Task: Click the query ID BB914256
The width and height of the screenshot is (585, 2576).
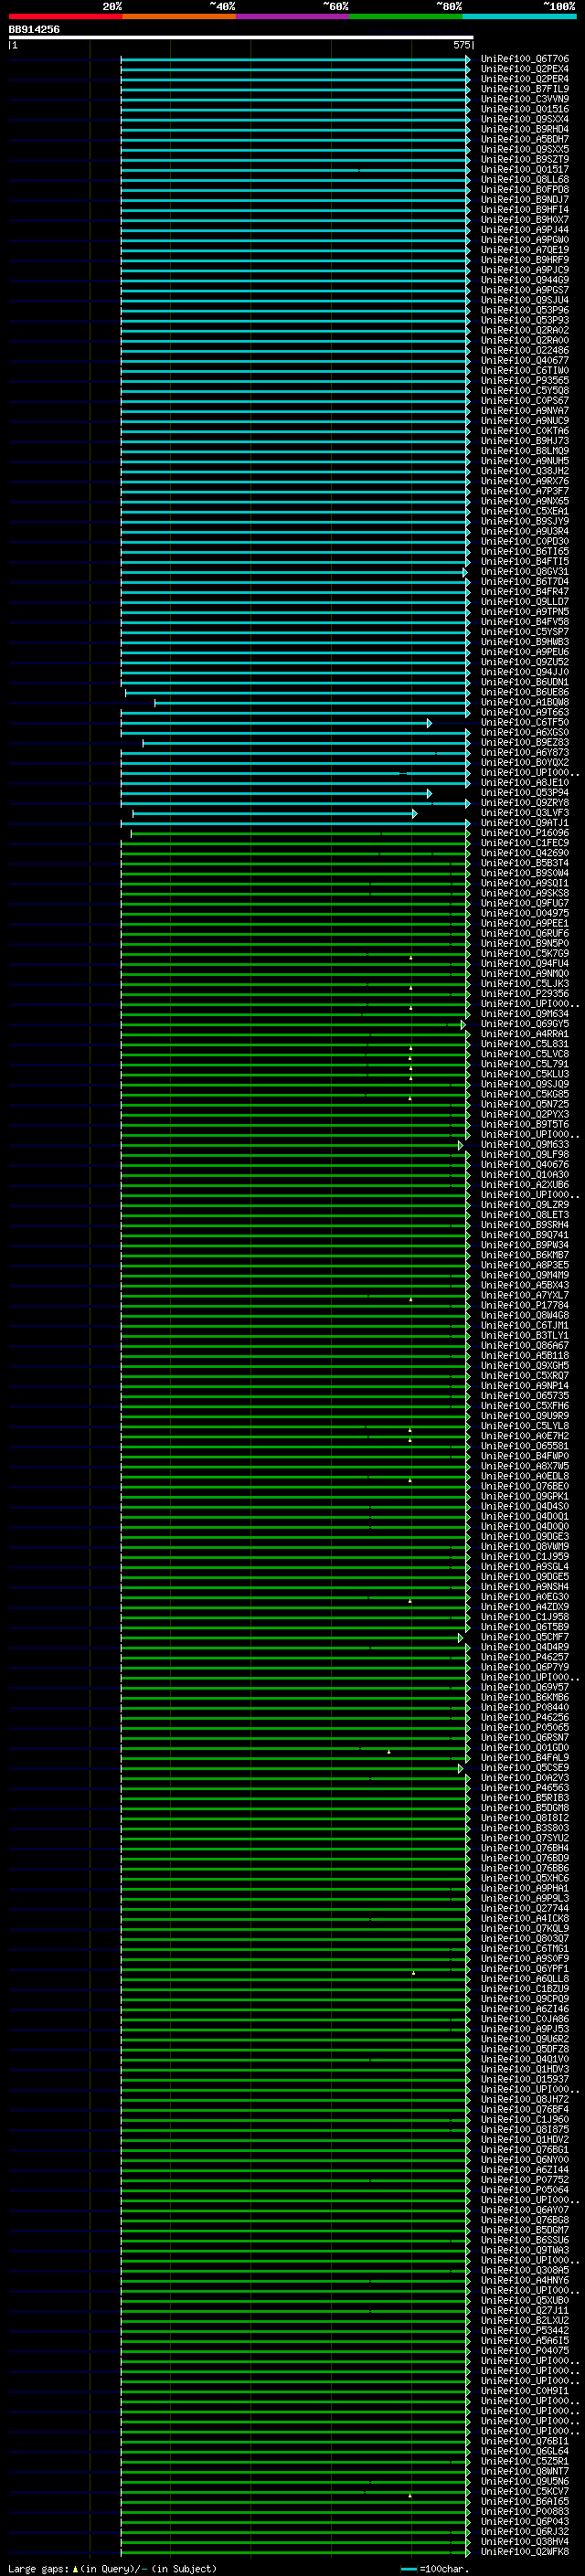Action: pos(34,30)
